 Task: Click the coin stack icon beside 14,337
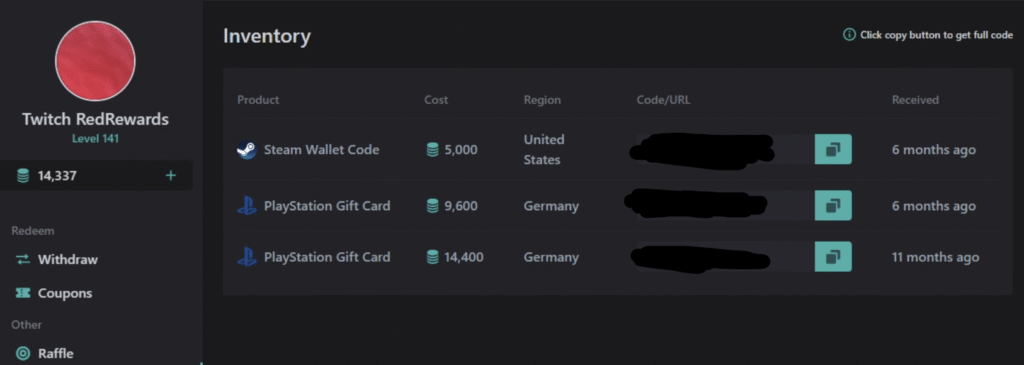23,175
